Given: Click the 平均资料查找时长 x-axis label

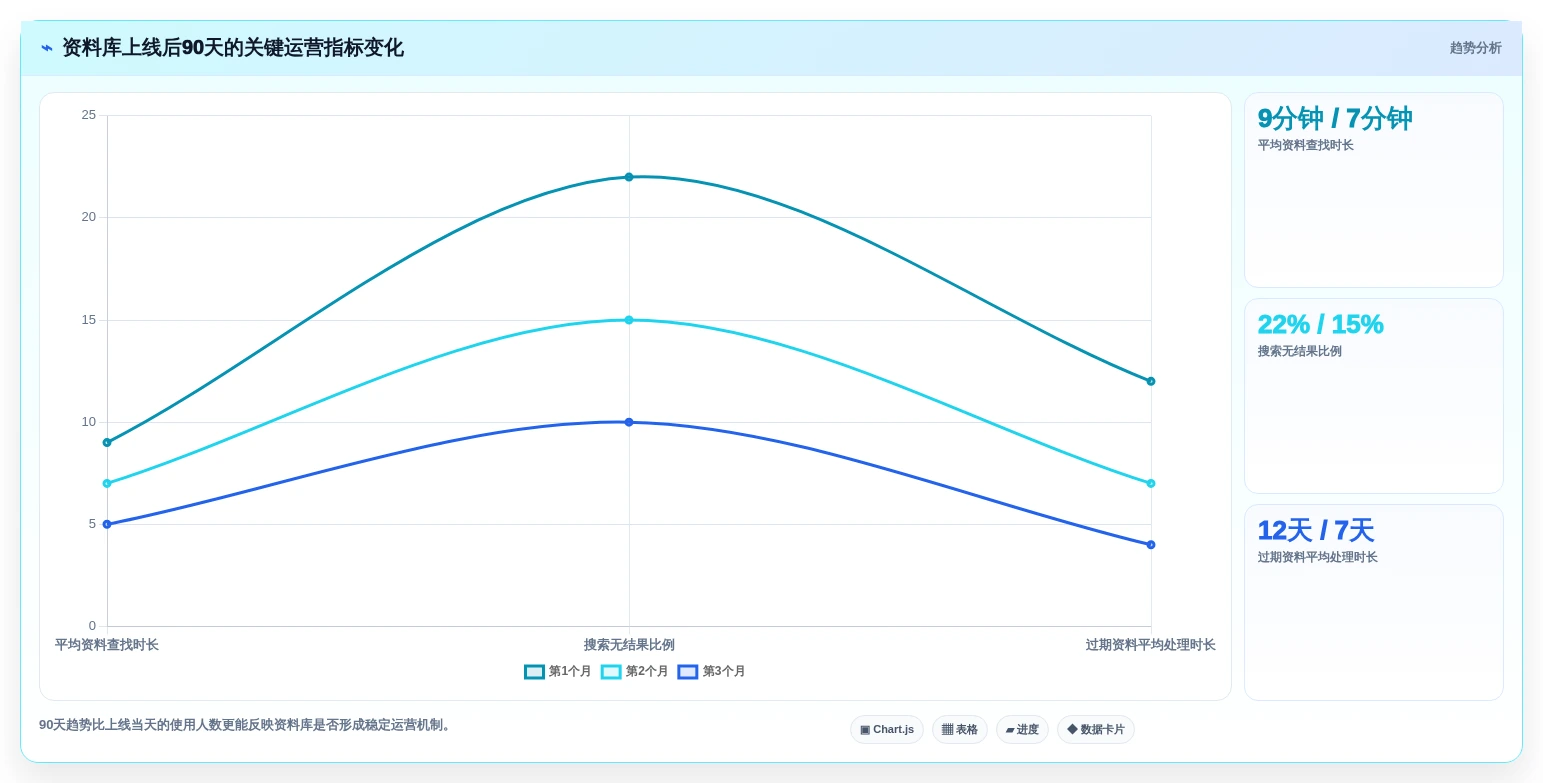Looking at the screenshot, I should pyautogui.click(x=107, y=645).
